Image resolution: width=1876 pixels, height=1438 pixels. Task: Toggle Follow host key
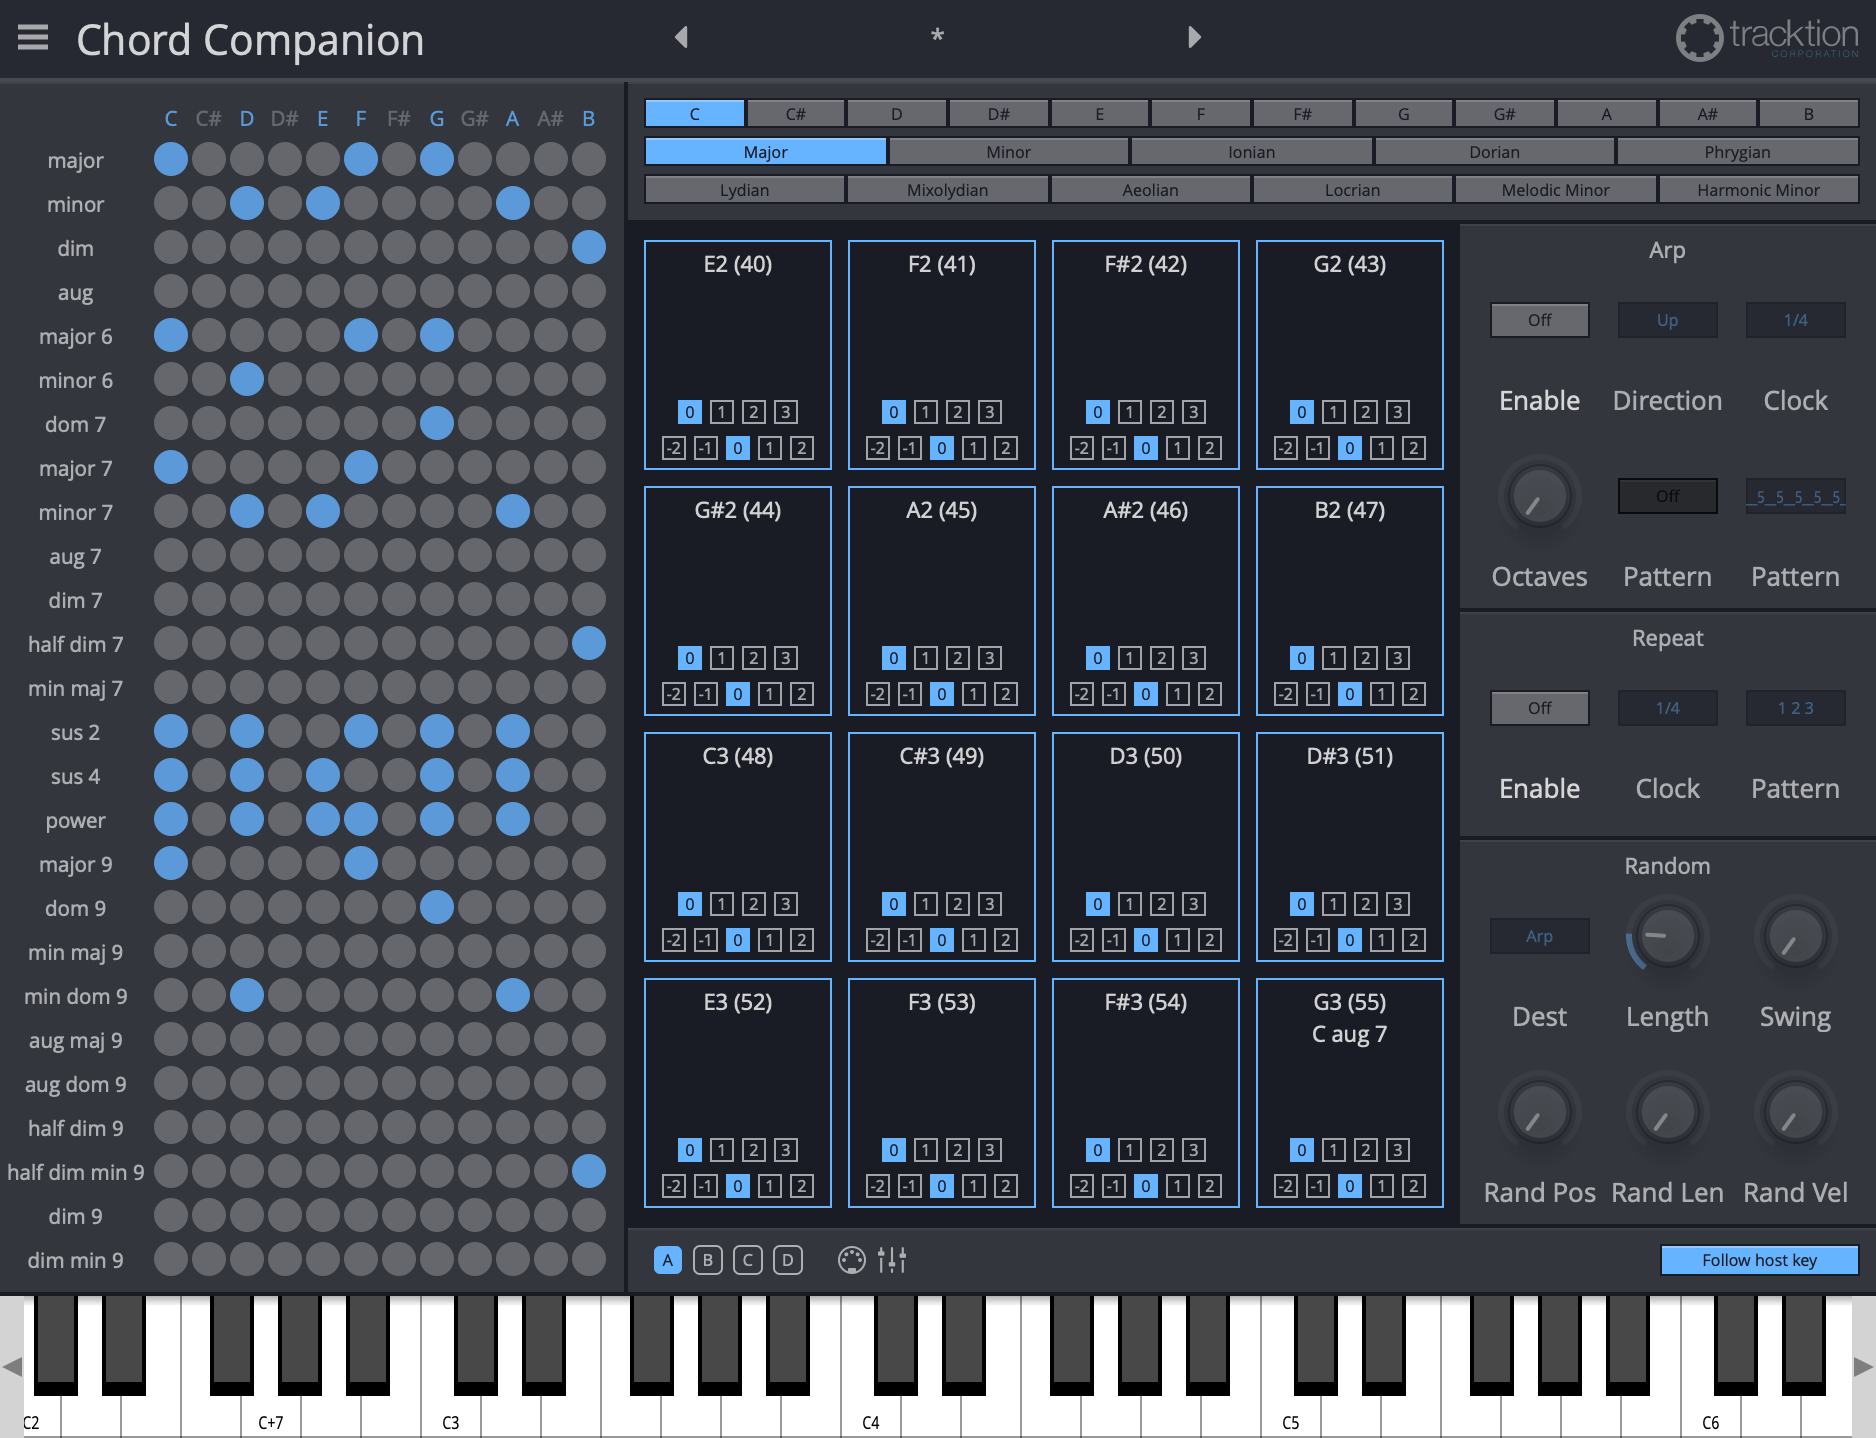1758,1260
